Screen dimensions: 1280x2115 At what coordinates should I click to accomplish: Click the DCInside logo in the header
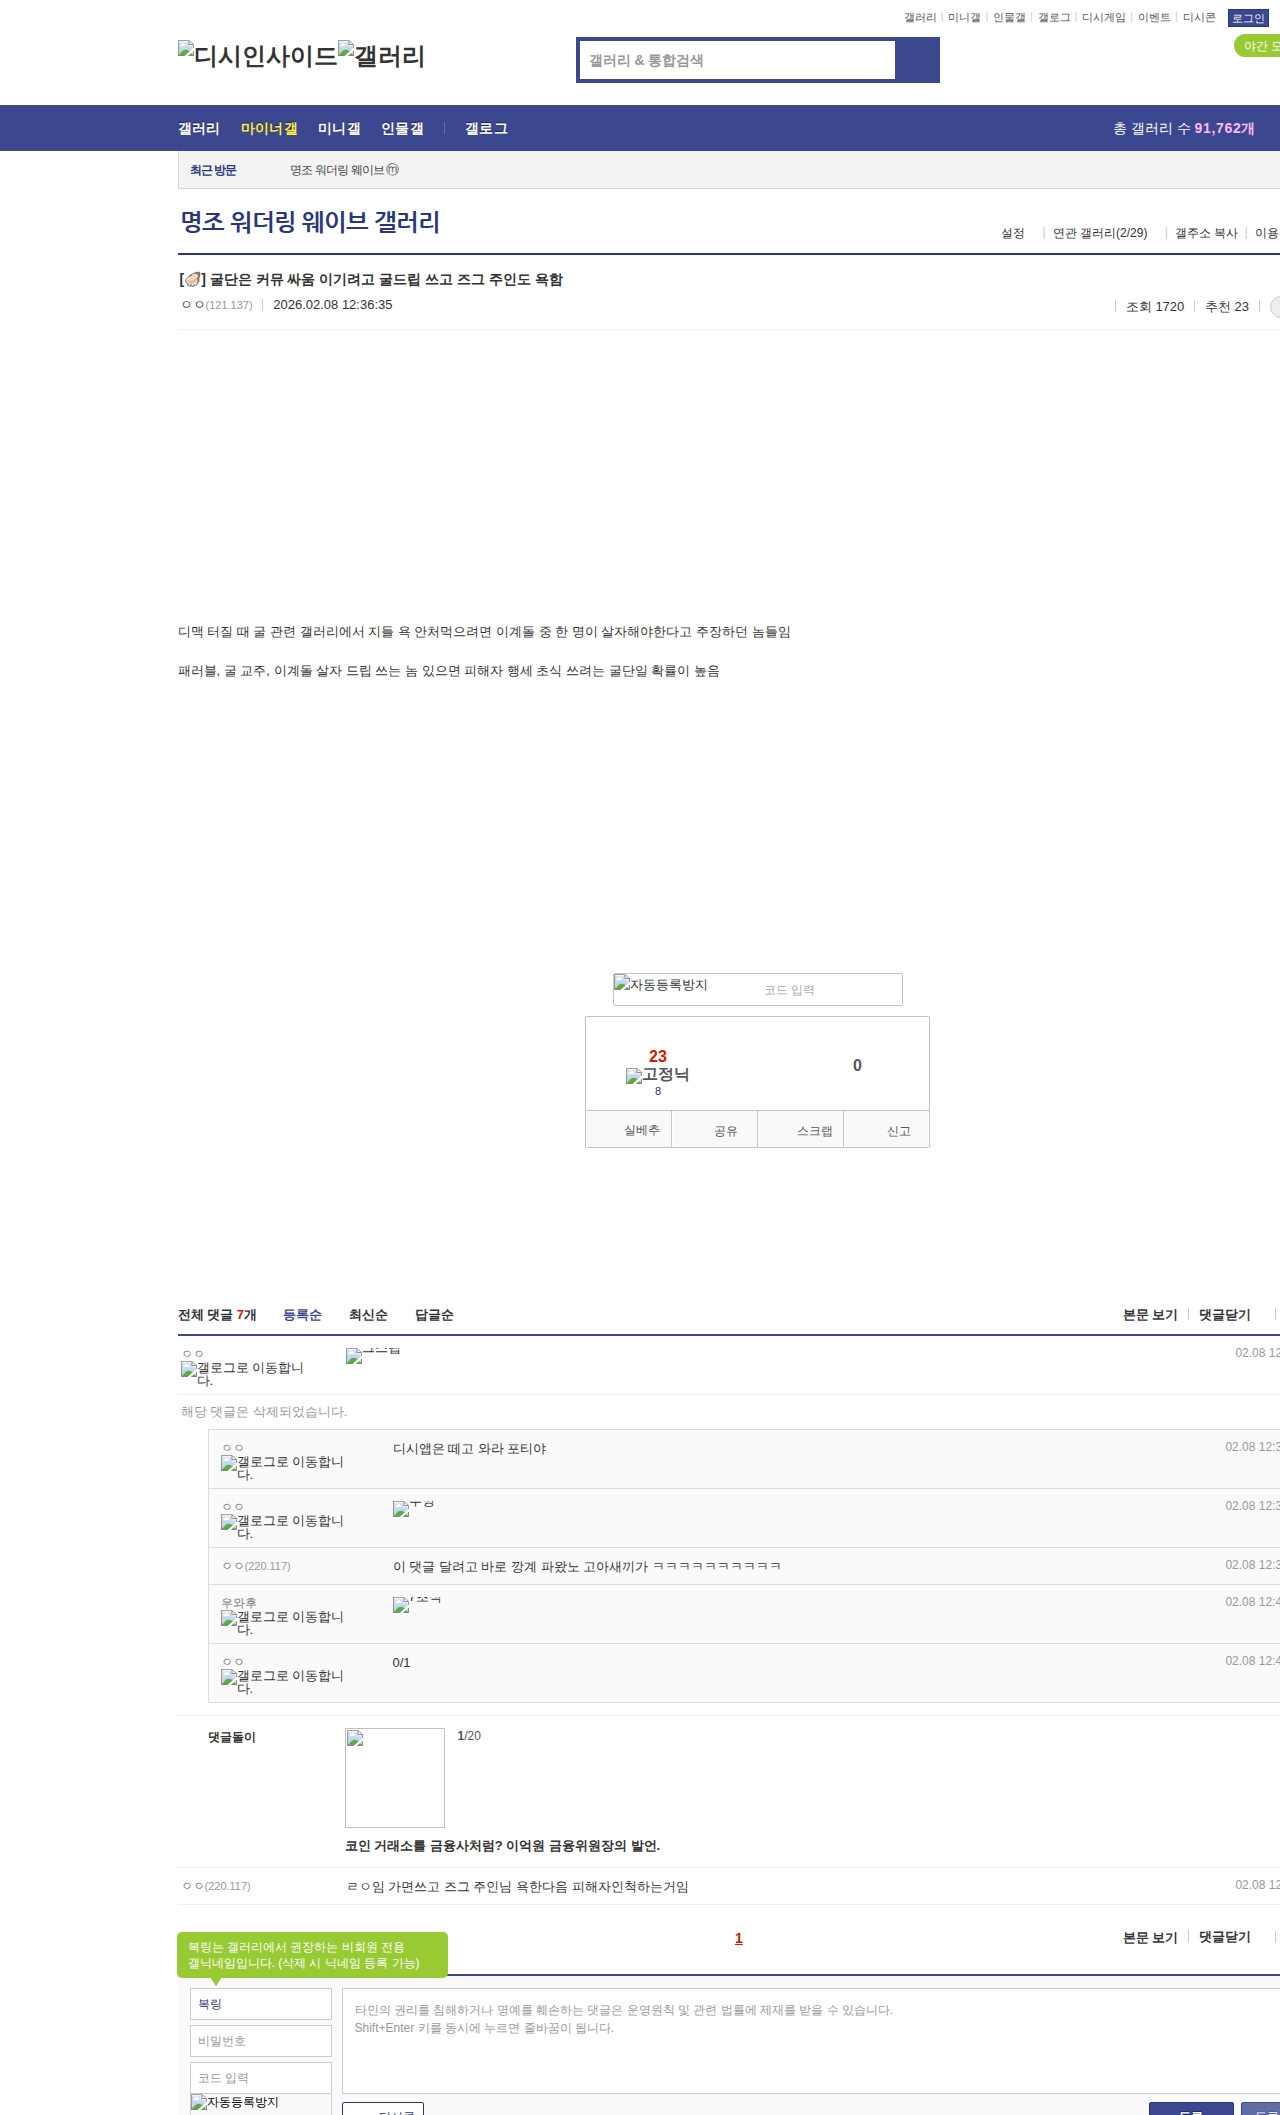[x=257, y=56]
